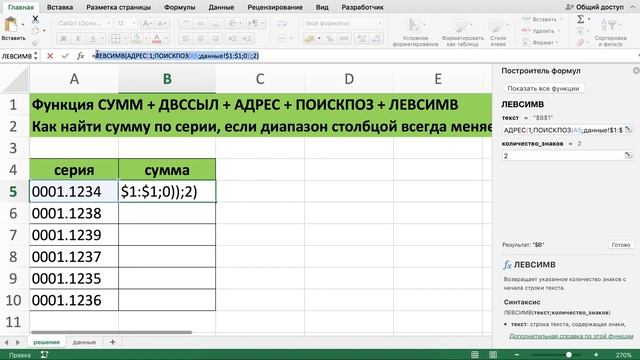Screen dimensions: 640x360
Task: Open the fill color dropdown arrow
Action: click(x=146, y=39)
